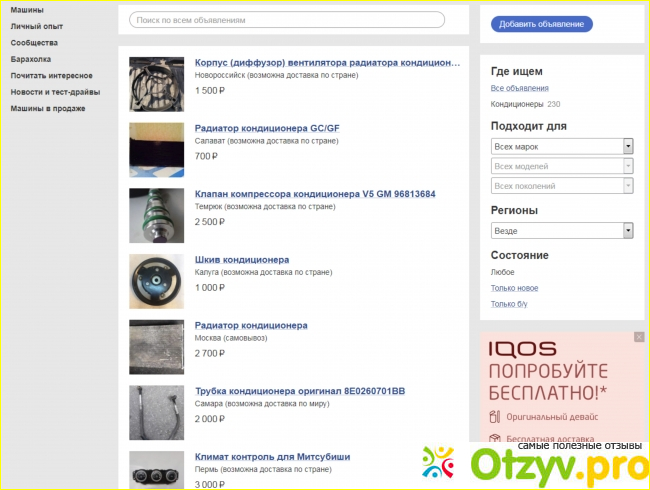Viewport: 650px width, 490px height.
Task: Click the Трубка кондиционера pipe thumbnail
Action: click(156, 412)
